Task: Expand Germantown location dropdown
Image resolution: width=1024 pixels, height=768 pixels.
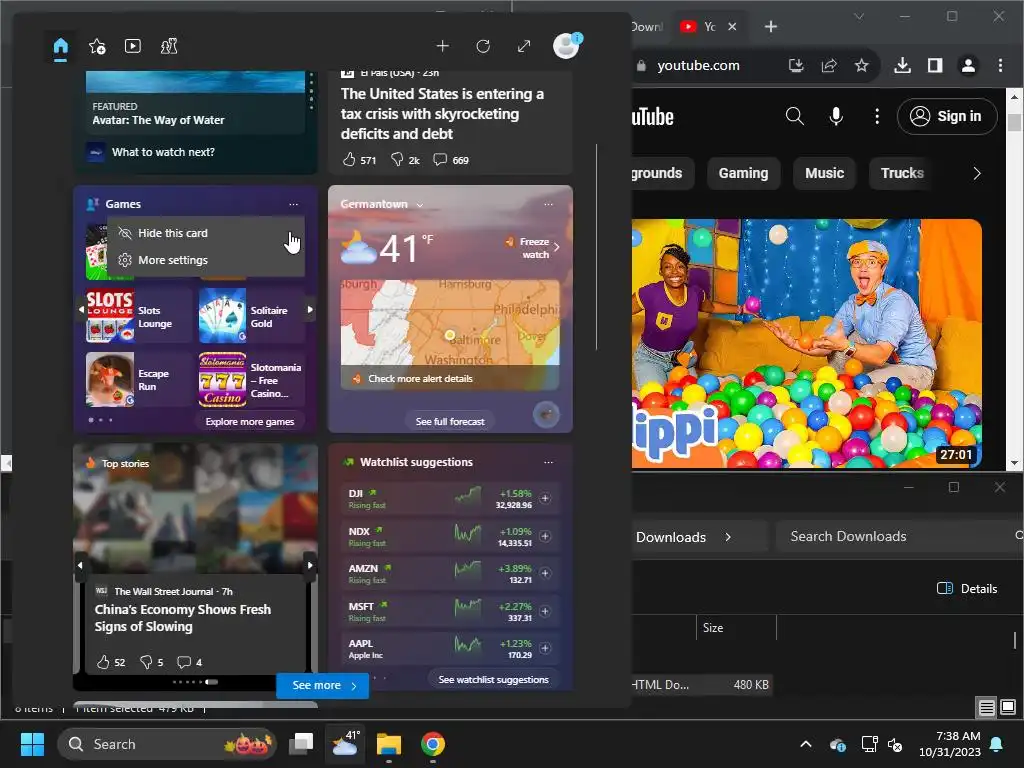Action: click(x=419, y=204)
